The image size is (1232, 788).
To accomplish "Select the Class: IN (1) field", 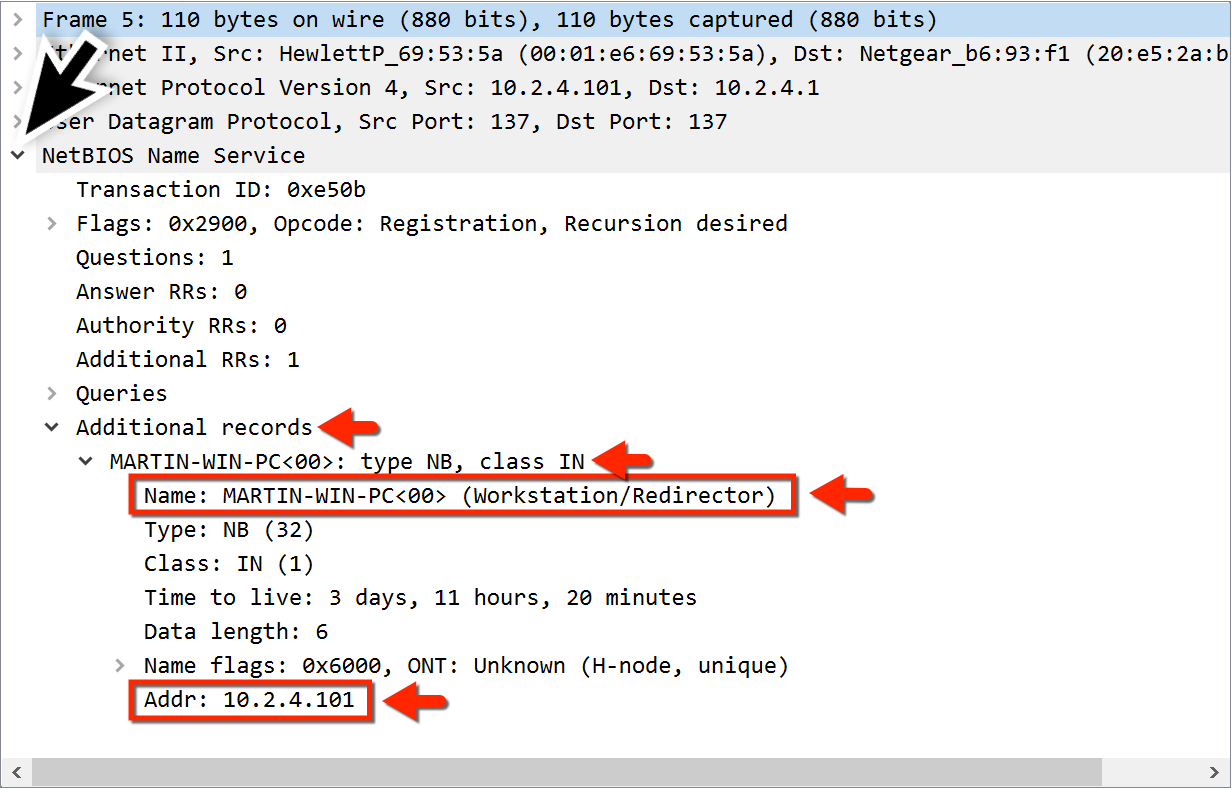I will coord(229,564).
